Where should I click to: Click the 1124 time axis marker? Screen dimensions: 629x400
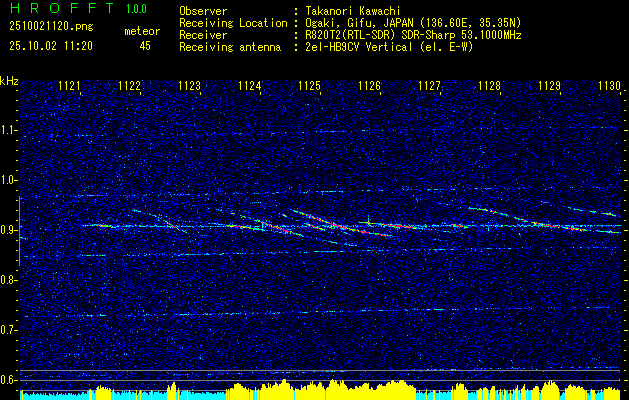pyautogui.click(x=249, y=85)
